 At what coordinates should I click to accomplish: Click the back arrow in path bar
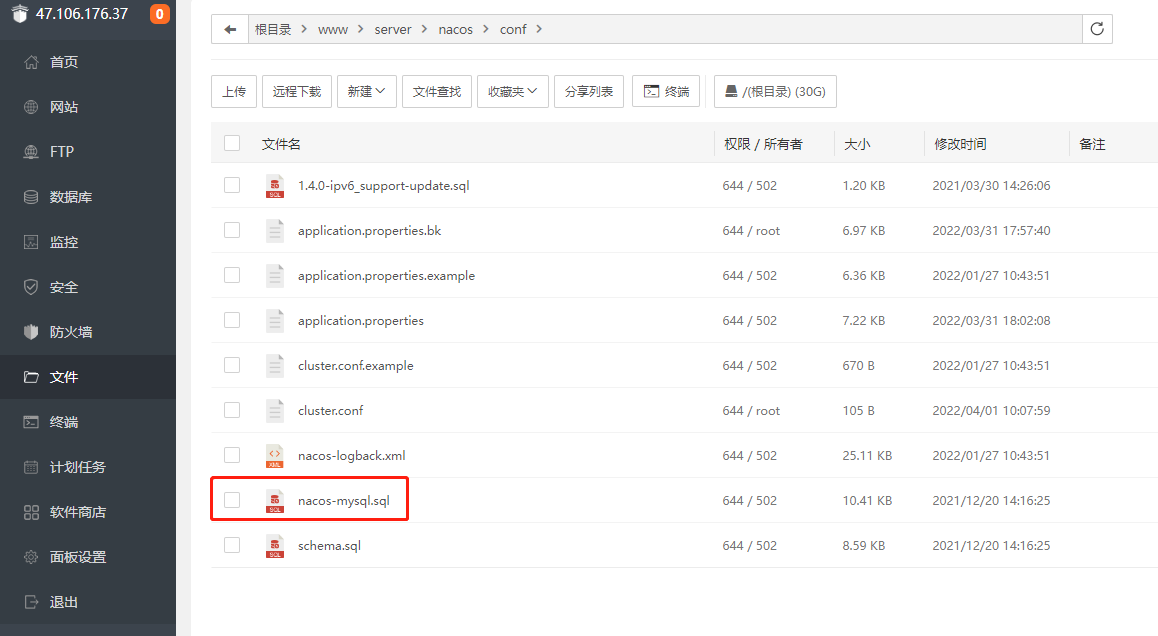(230, 30)
